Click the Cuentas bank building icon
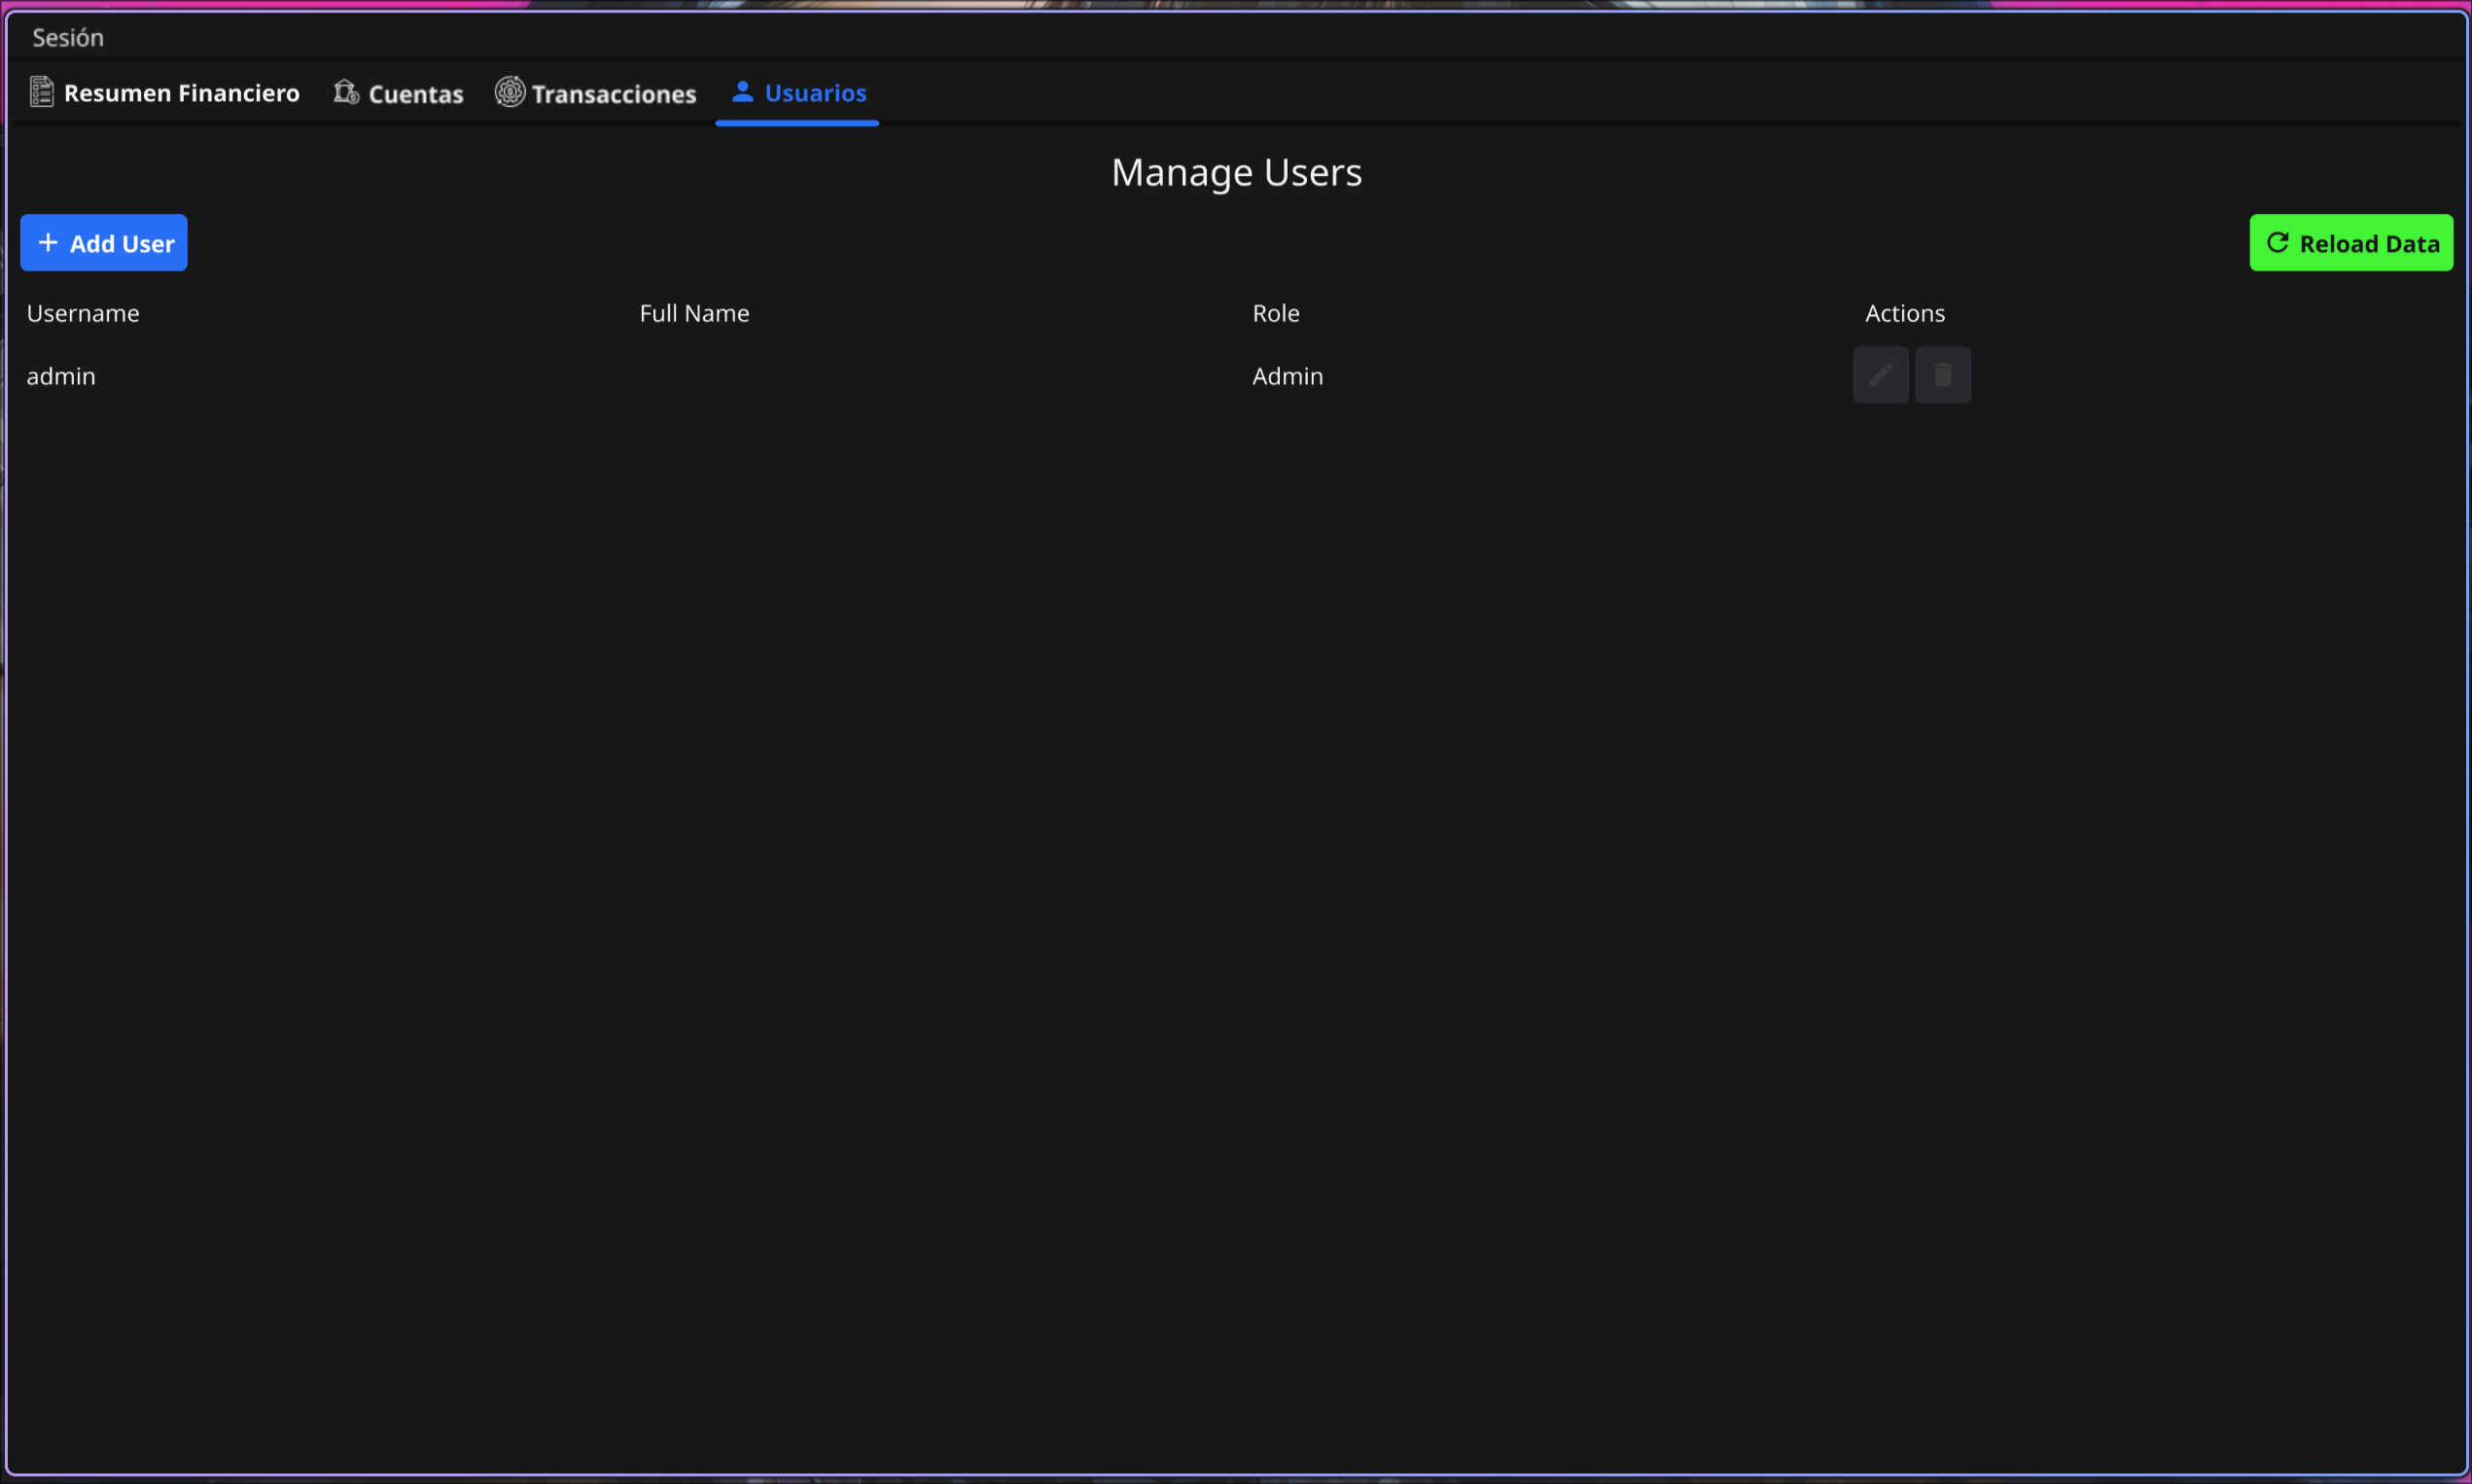2472x1484 pixels. pyautogui.click(x=346, y=92)
